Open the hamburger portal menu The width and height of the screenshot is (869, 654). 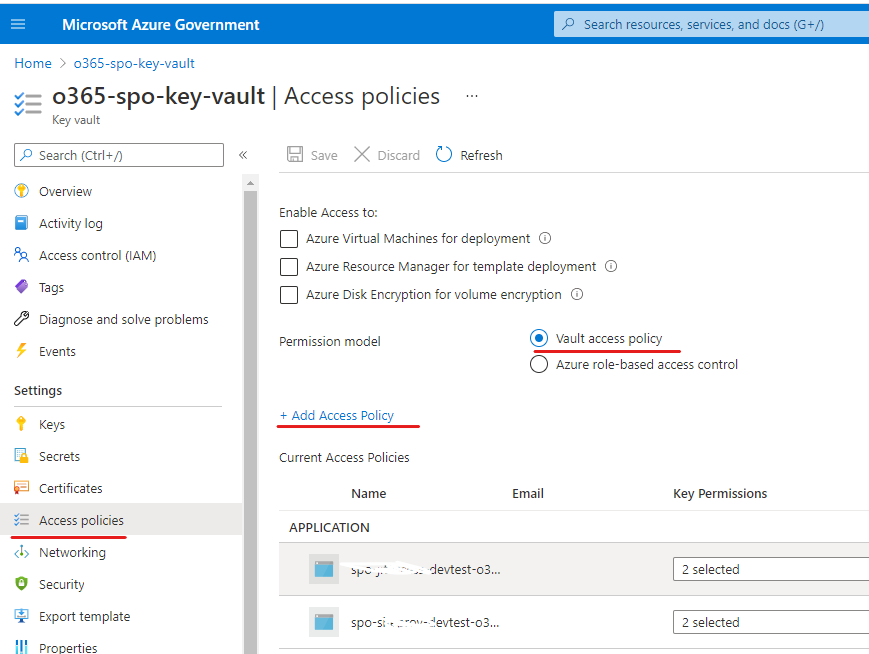[x=18, y=24]
